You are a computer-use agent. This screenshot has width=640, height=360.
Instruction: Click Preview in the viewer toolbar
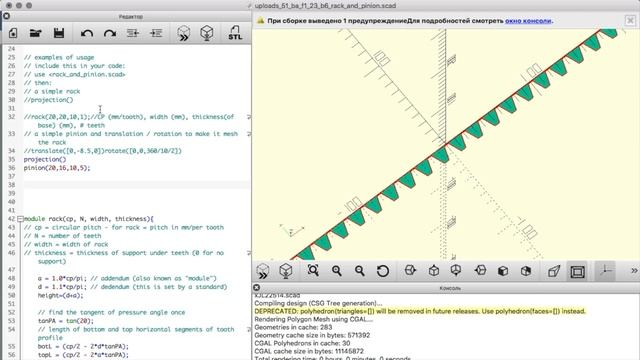coord(263,271)
